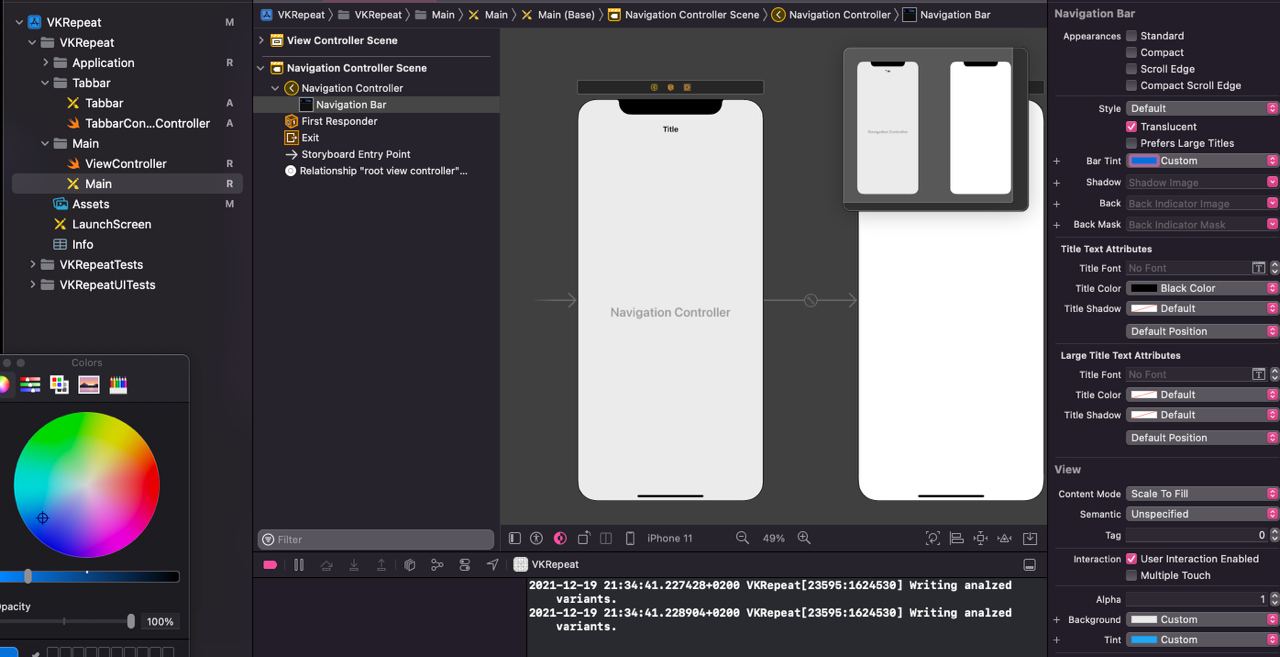Image resolution: width=1280 pixels, height=657 pixels.
Task: Click the Simulate Location arrow icon
Action: [x=492, y=565]
